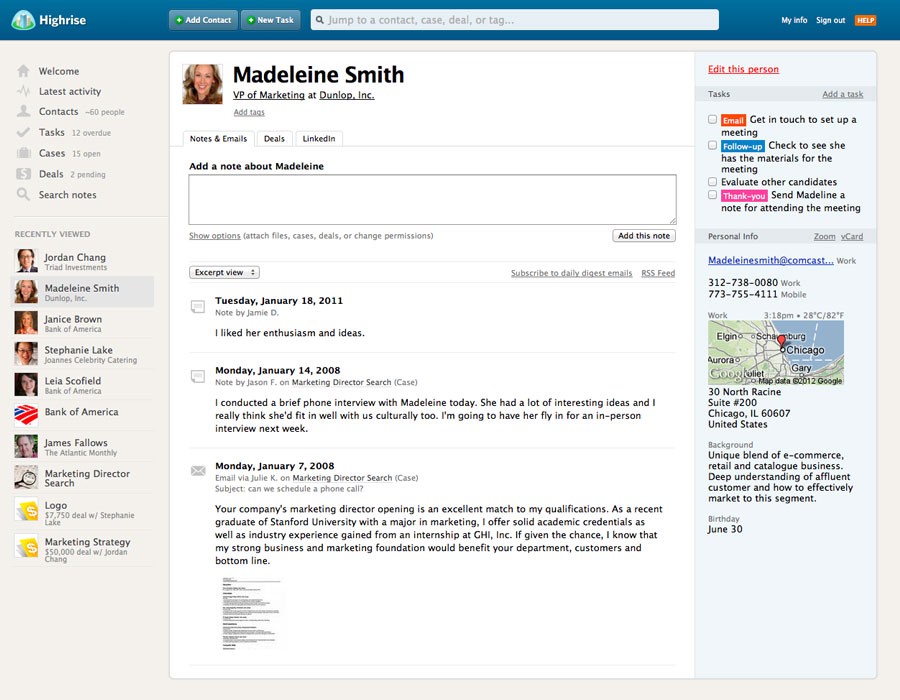Click the Latest activity pulse icon

coord(23,91)
